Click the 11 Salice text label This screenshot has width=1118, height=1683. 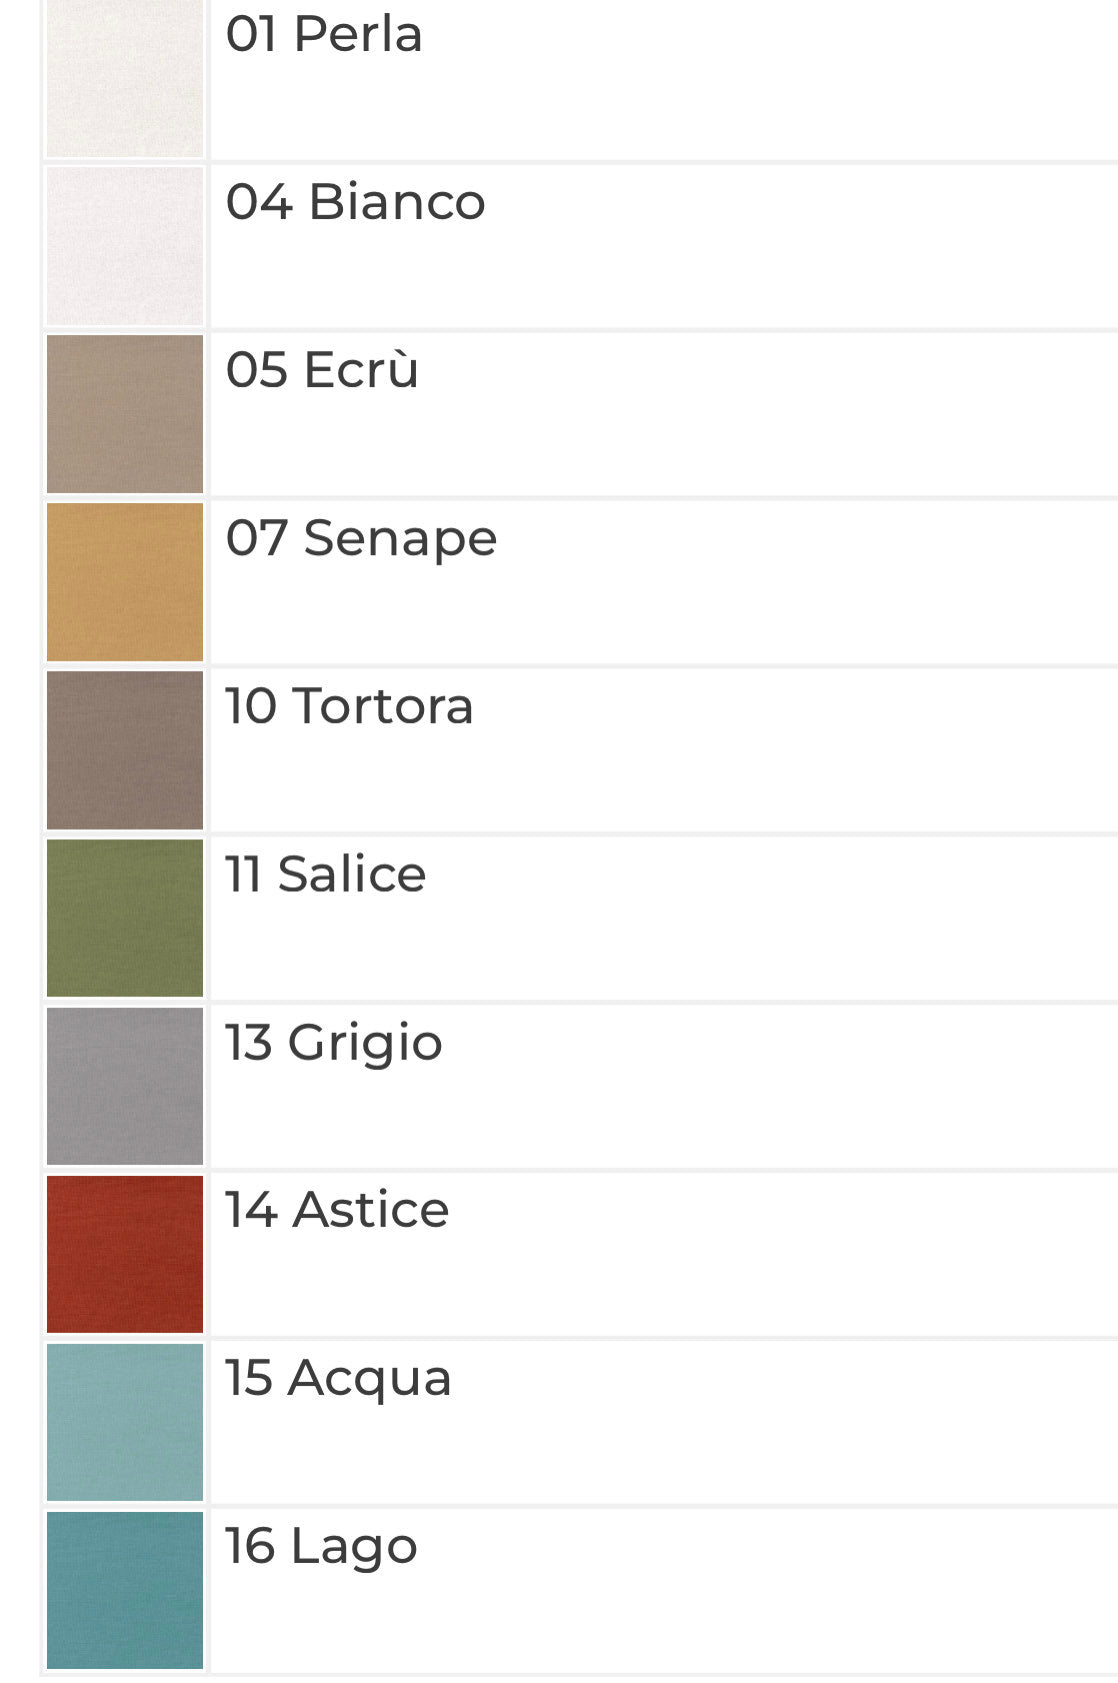[326, 874]
